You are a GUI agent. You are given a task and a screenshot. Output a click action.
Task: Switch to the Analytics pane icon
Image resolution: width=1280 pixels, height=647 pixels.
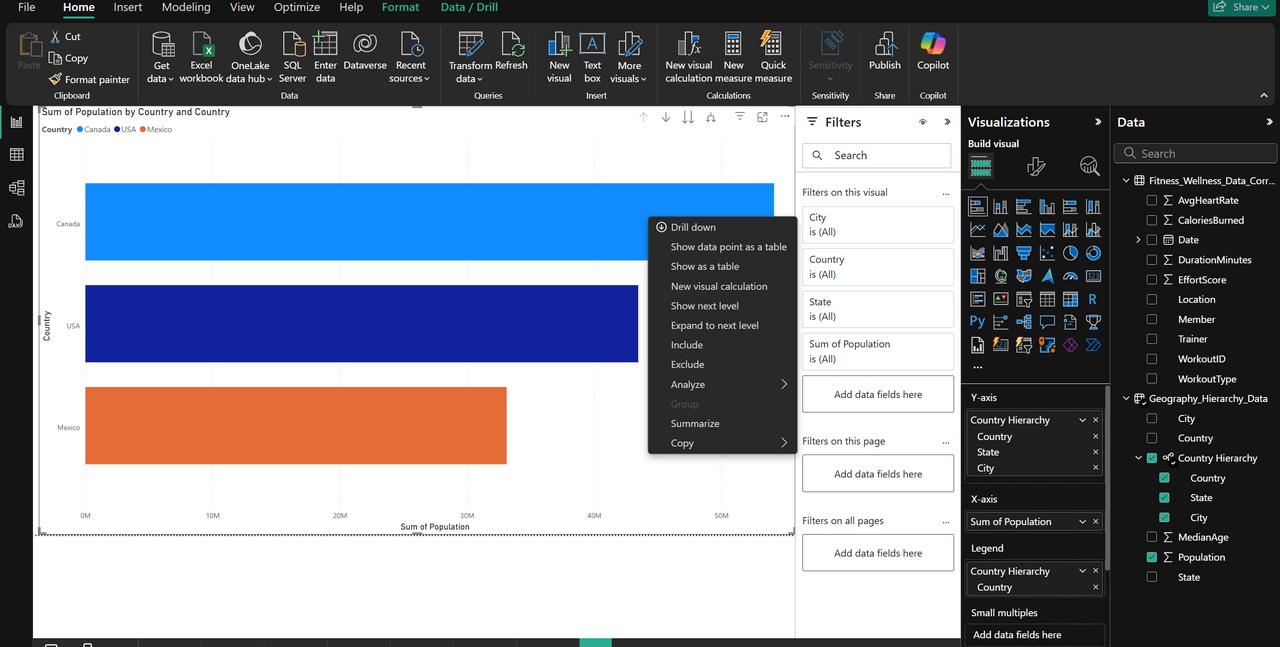[x=1090, y=166]
